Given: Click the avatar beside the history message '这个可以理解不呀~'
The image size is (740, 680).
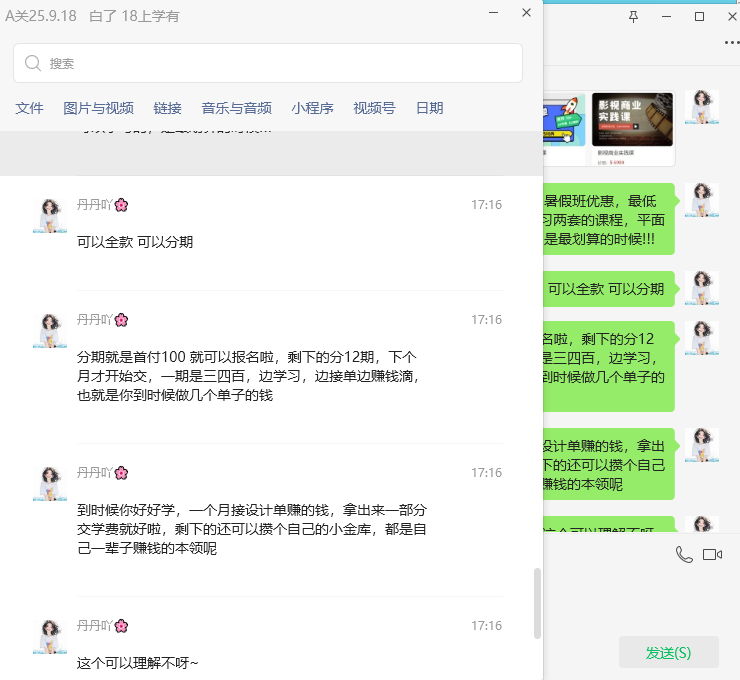Looking at the screenshot, I should [x=49, y=636].
